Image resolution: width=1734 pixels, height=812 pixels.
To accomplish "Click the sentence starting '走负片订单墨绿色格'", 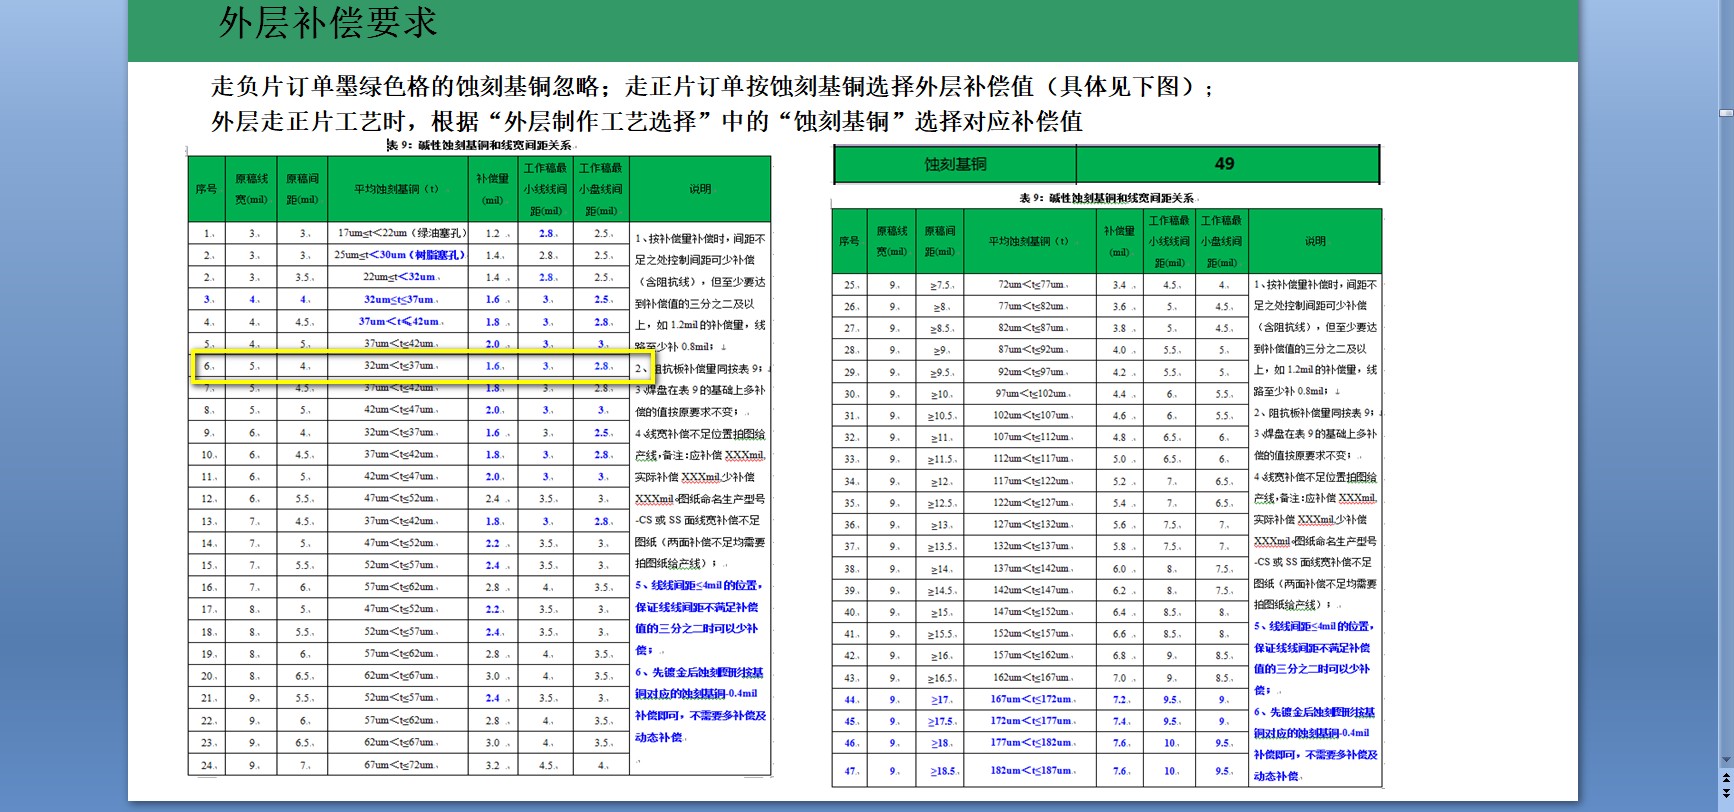I will coord(713,87).
